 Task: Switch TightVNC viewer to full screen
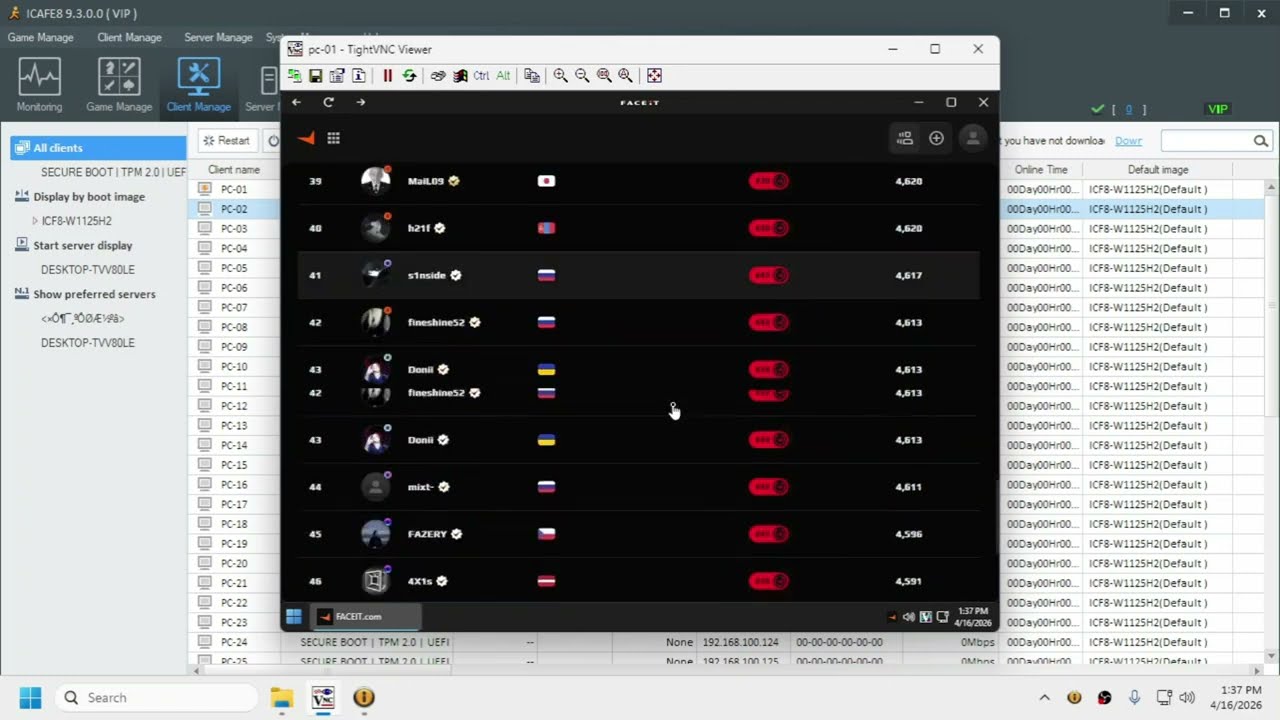point(654,75)
